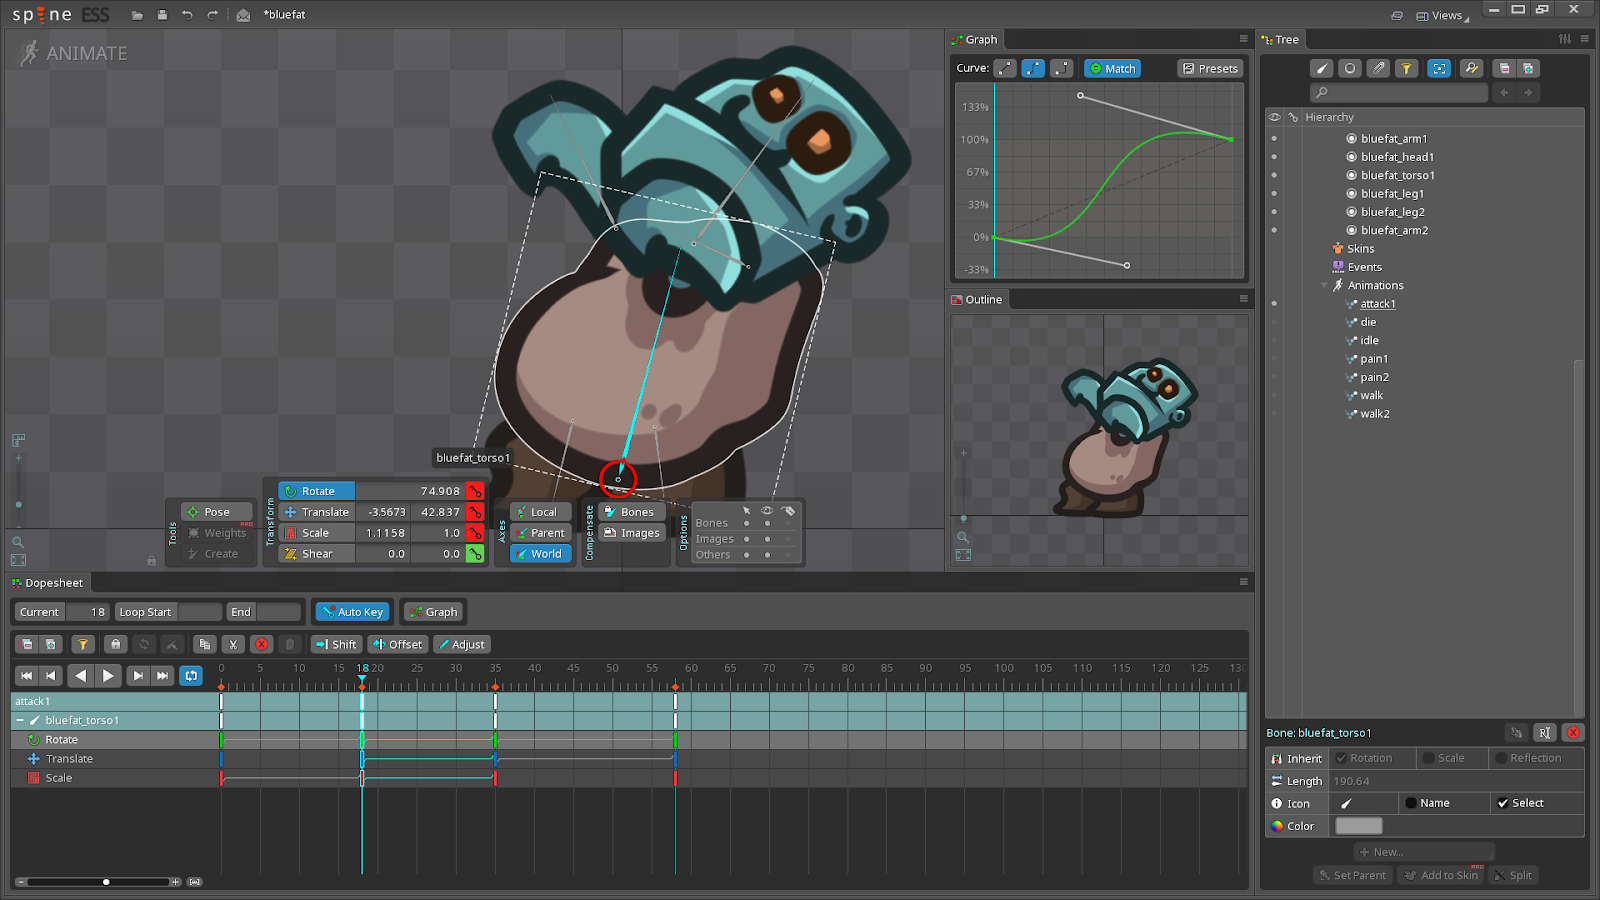Collapse the bluefat_torso1 track in the Dopesheet
The image size is (1600, 900).
[20, 719]
